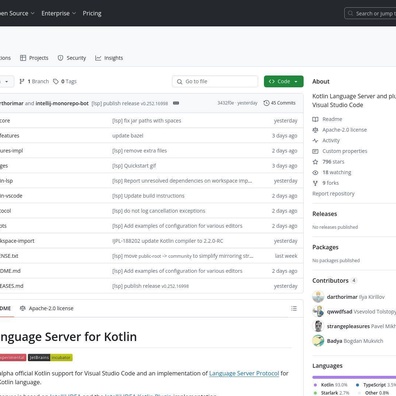Open the 45 Commits history
The image size is (396, 396).
click(279, 103)
